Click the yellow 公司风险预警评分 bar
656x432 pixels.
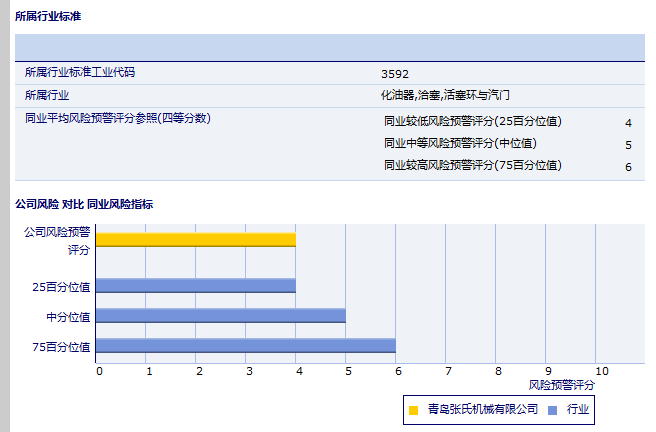(x=196, y=239)
